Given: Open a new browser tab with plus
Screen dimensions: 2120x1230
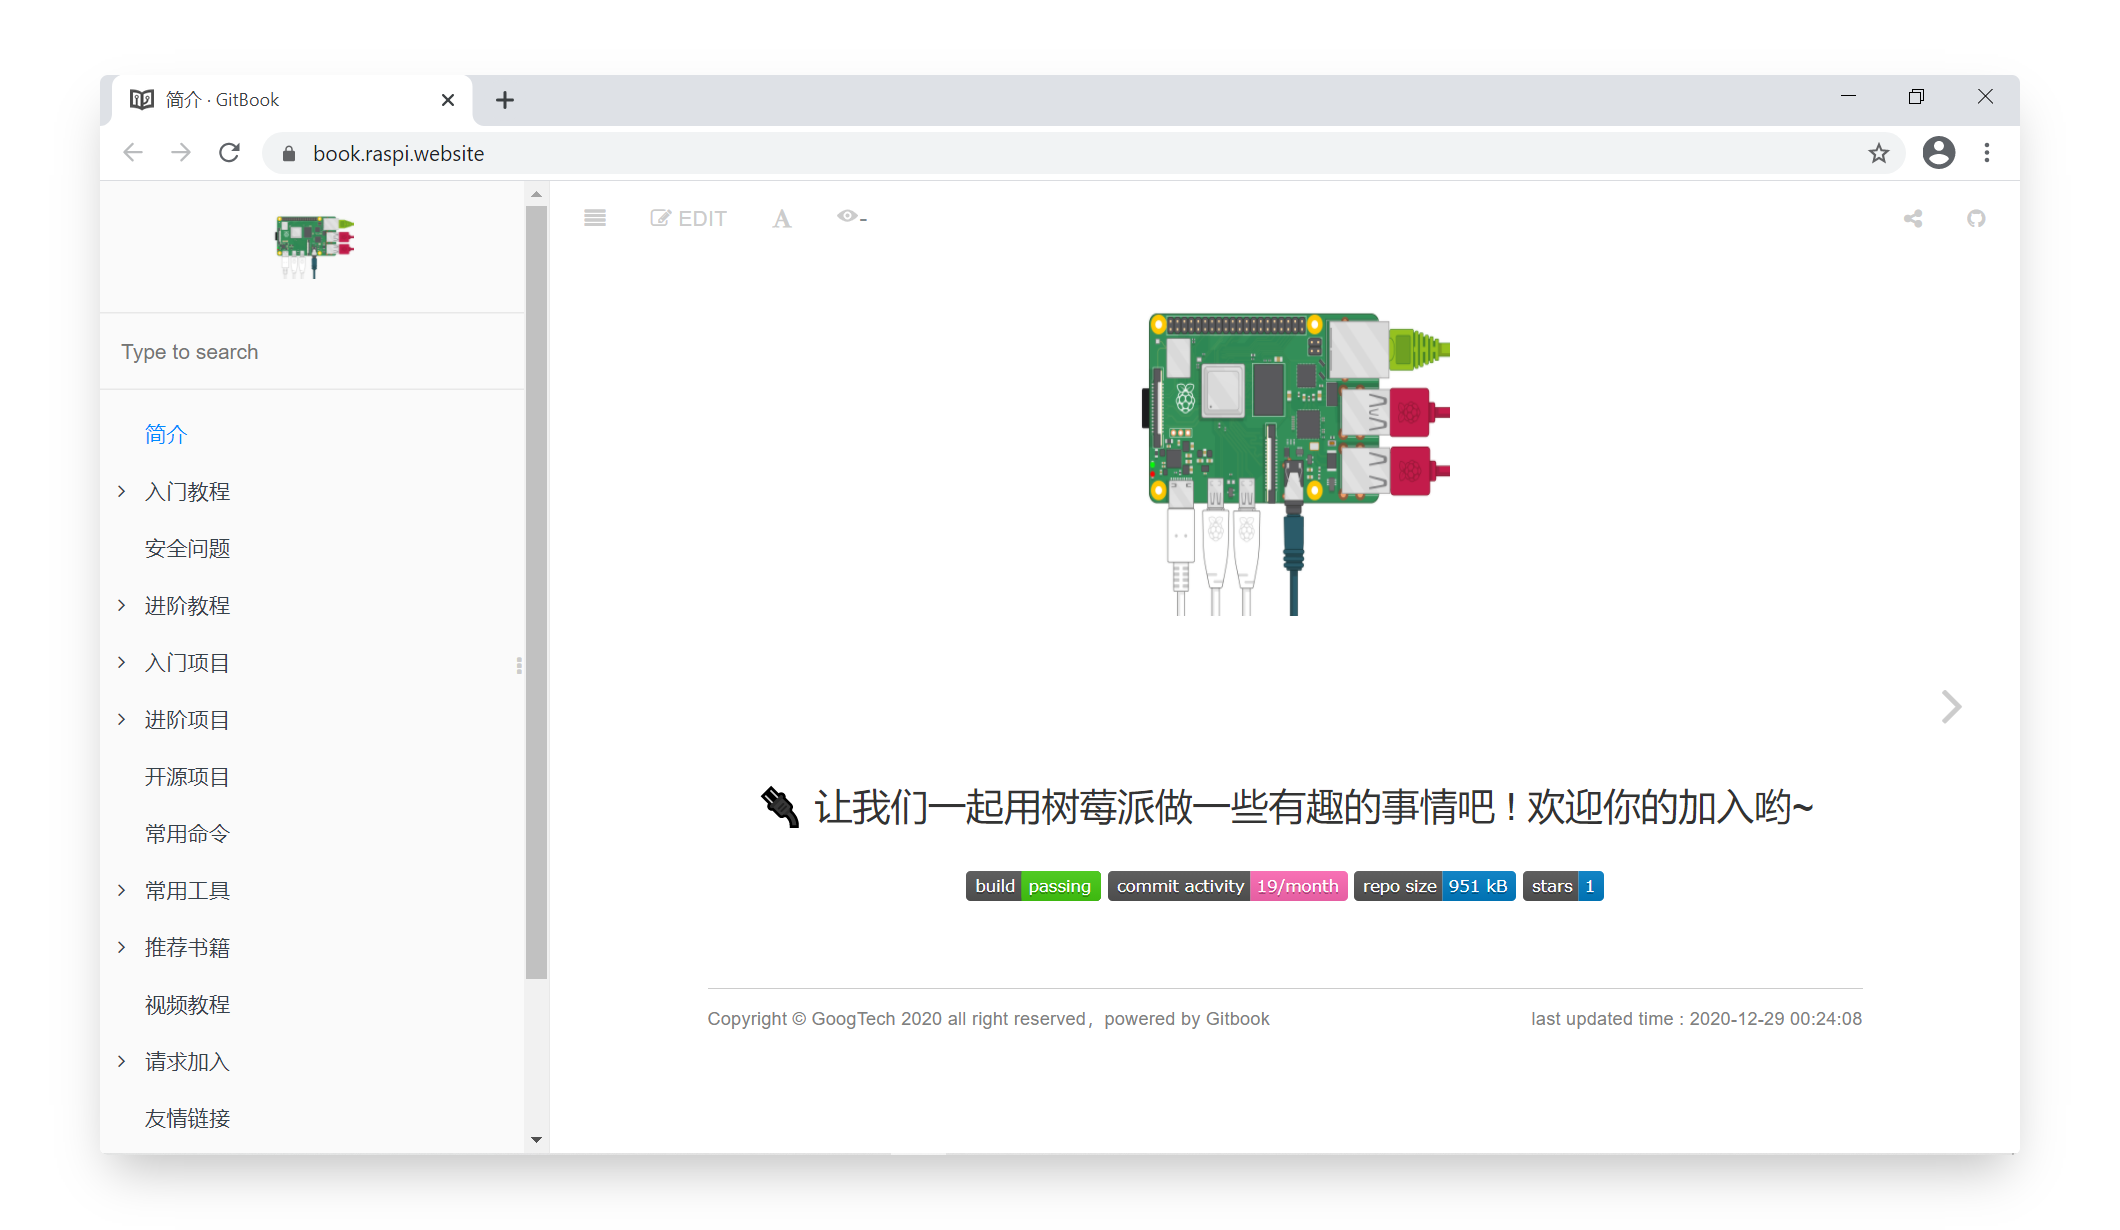Looking at the screenshot, I should 505,100.
